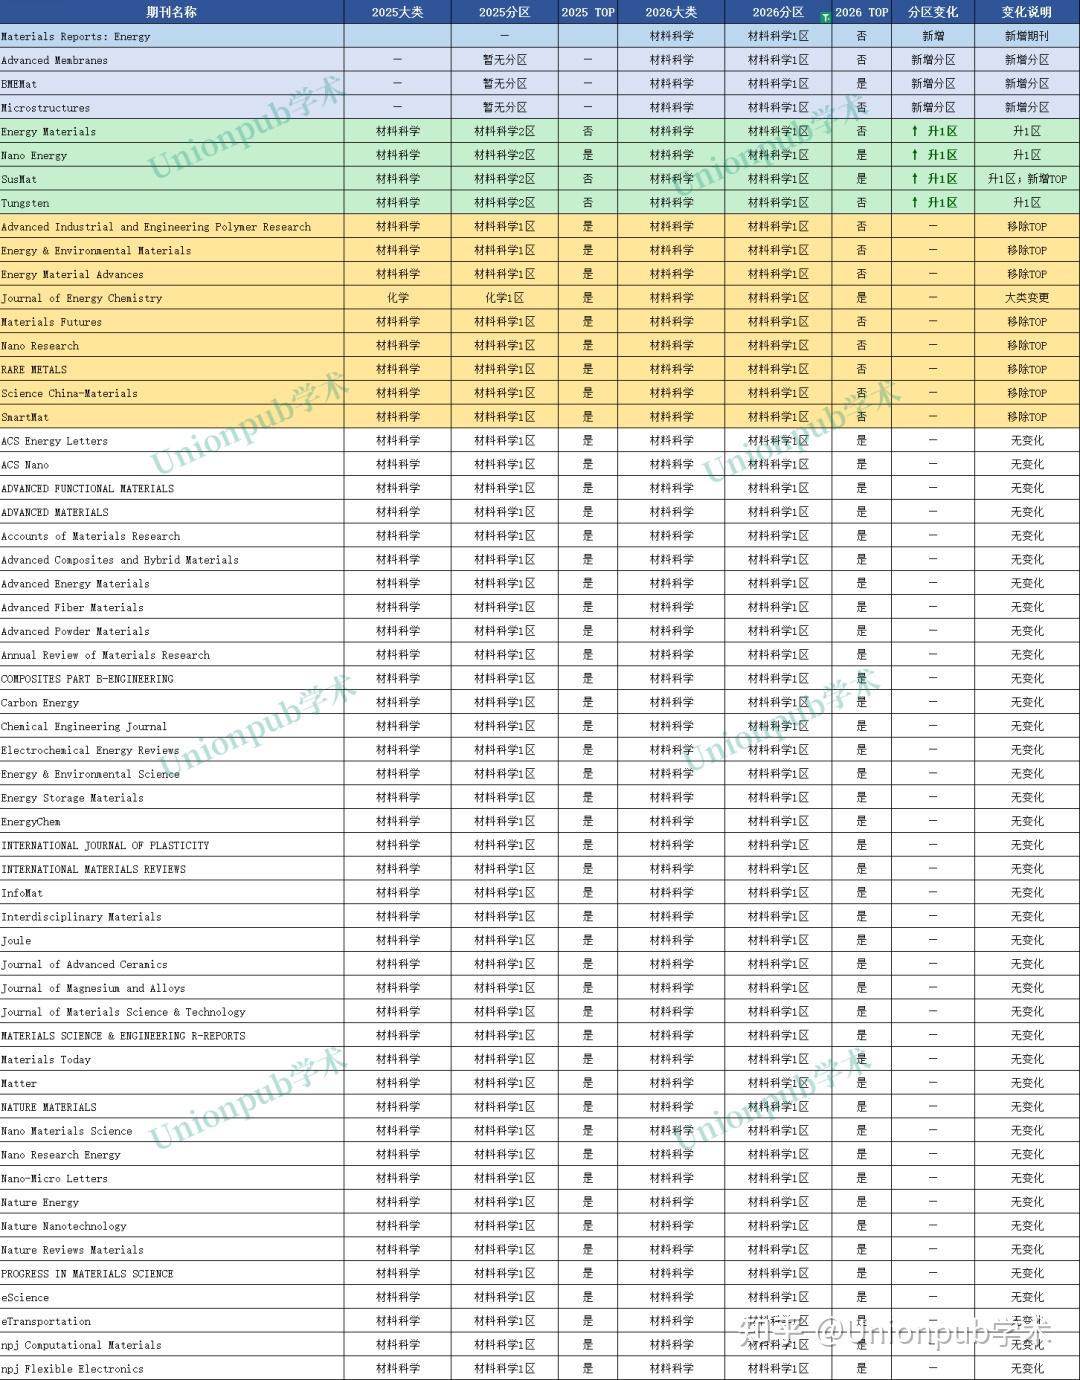Select the 分区变化 column header
1080x1380 pixels.
(933, 12)
